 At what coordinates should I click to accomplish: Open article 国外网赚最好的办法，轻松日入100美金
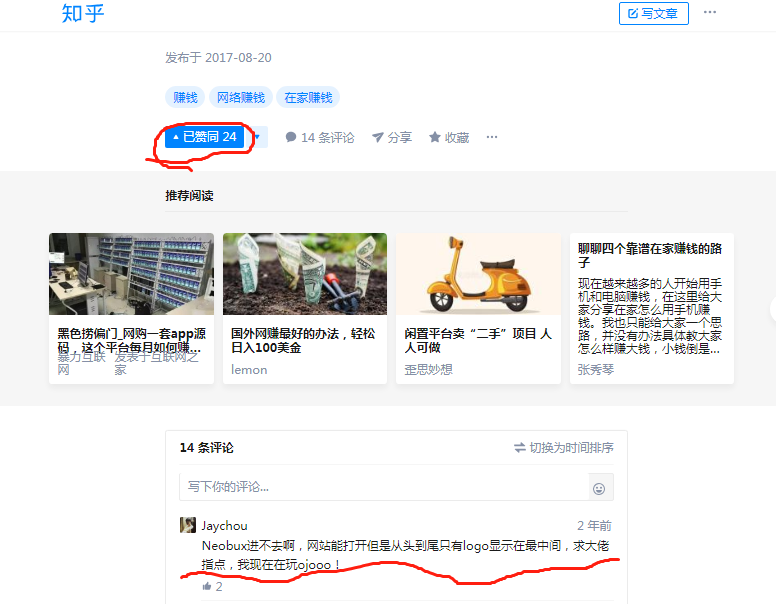303,340
